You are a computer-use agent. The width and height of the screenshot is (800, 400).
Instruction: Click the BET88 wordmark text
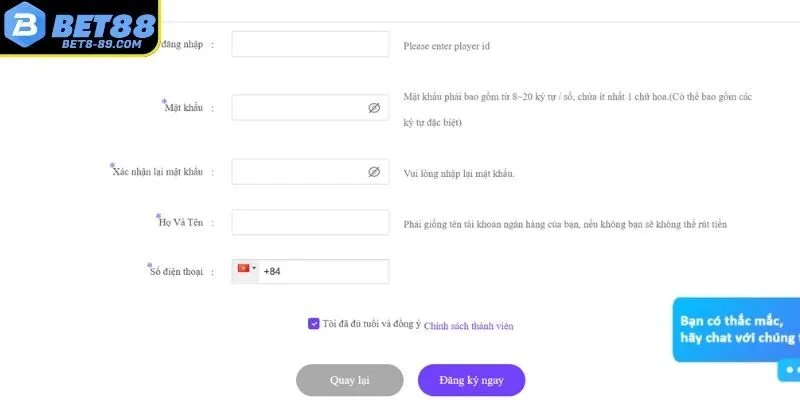point(104,24)
